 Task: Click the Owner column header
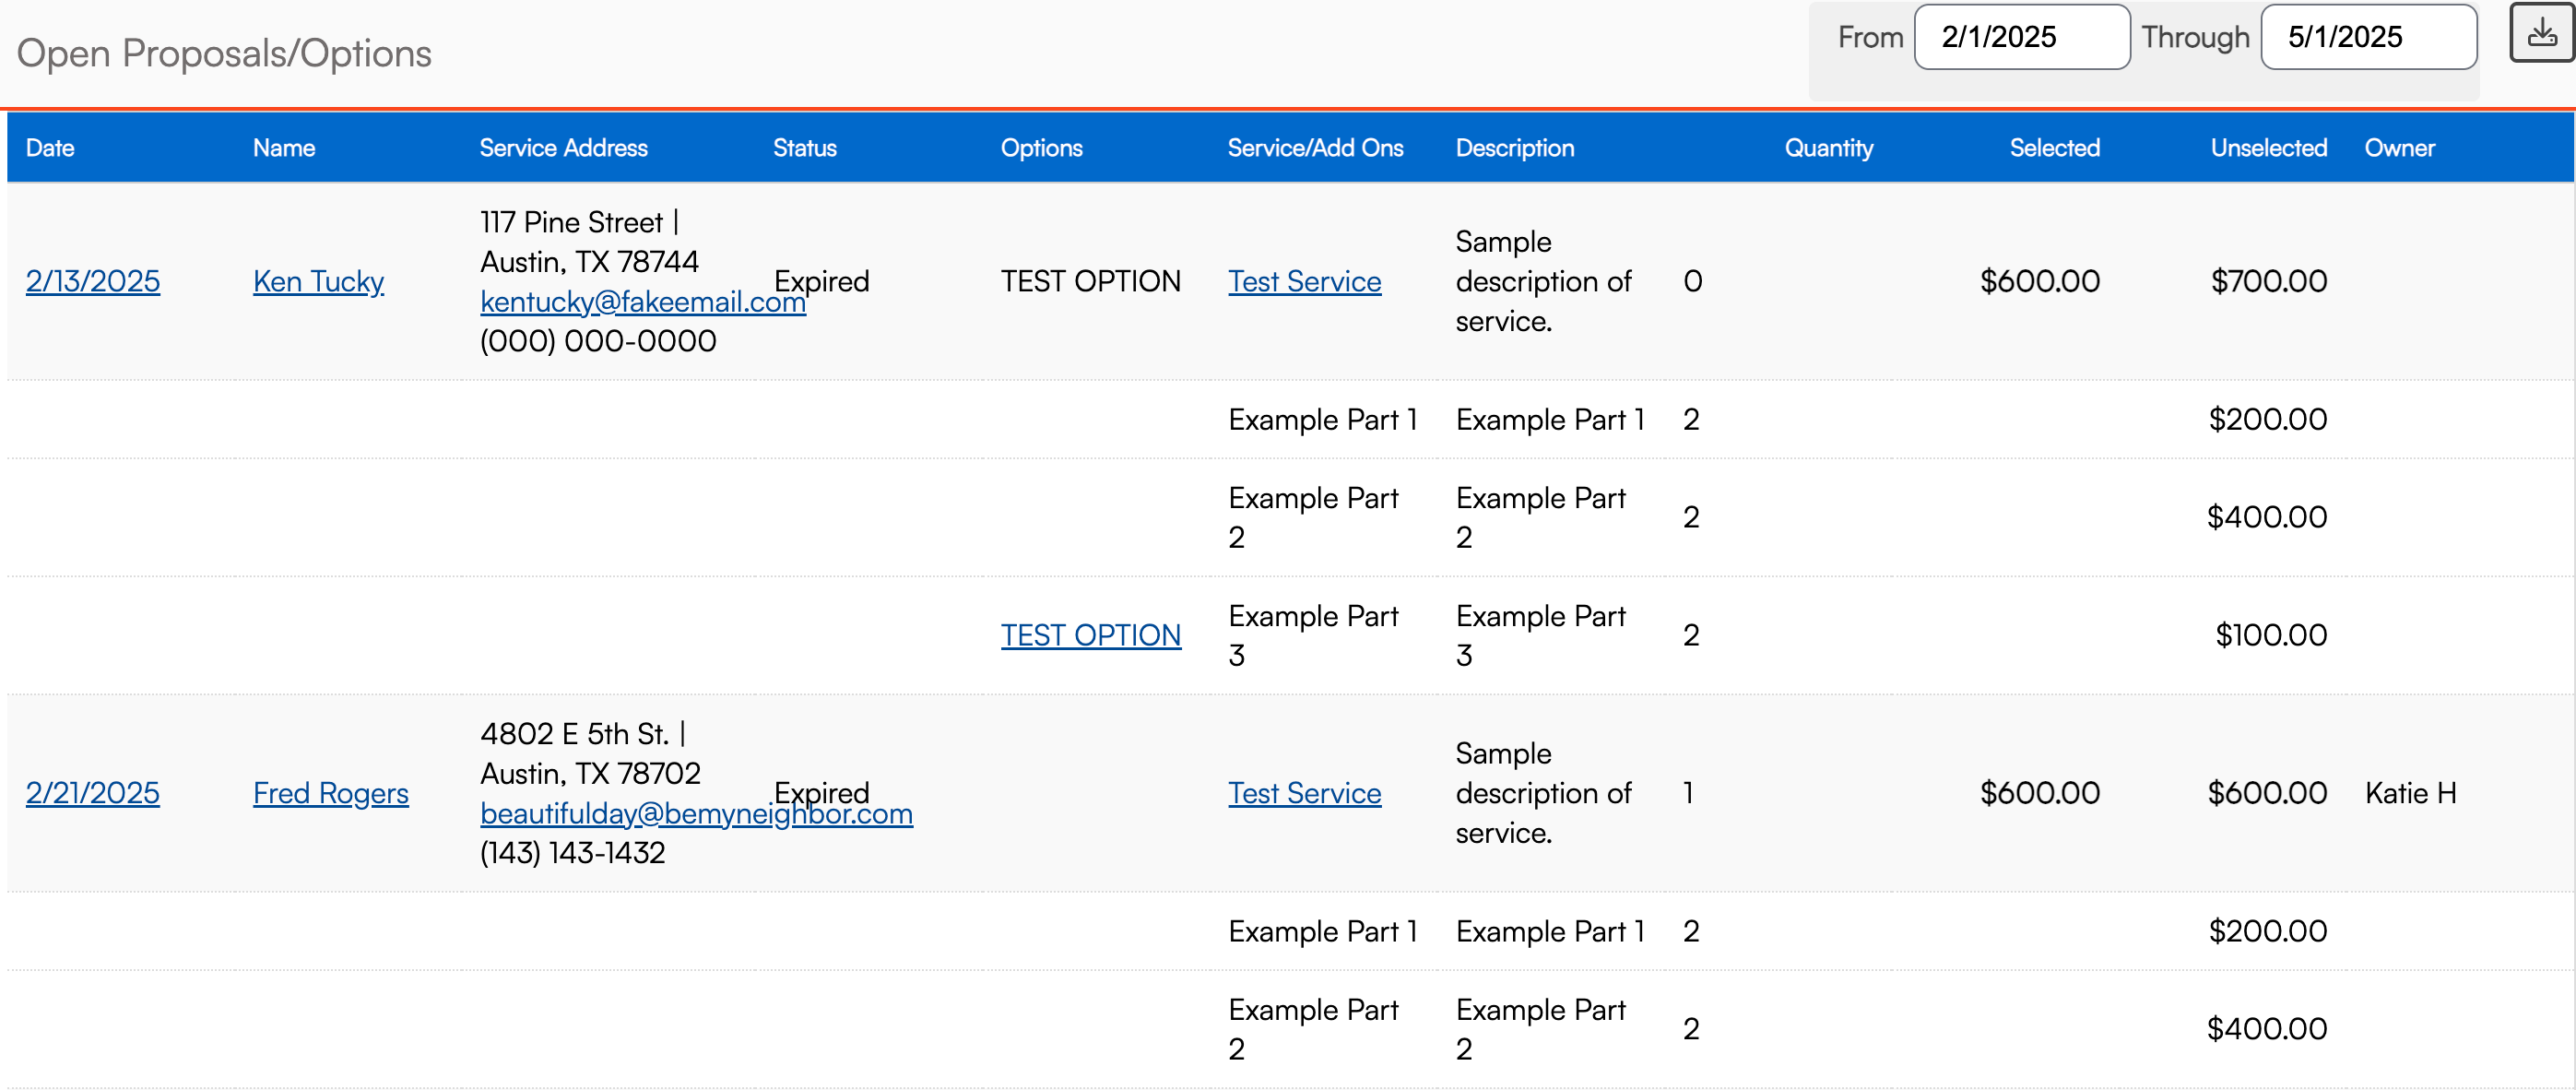pyautogui.click(x=2399, y=148)
